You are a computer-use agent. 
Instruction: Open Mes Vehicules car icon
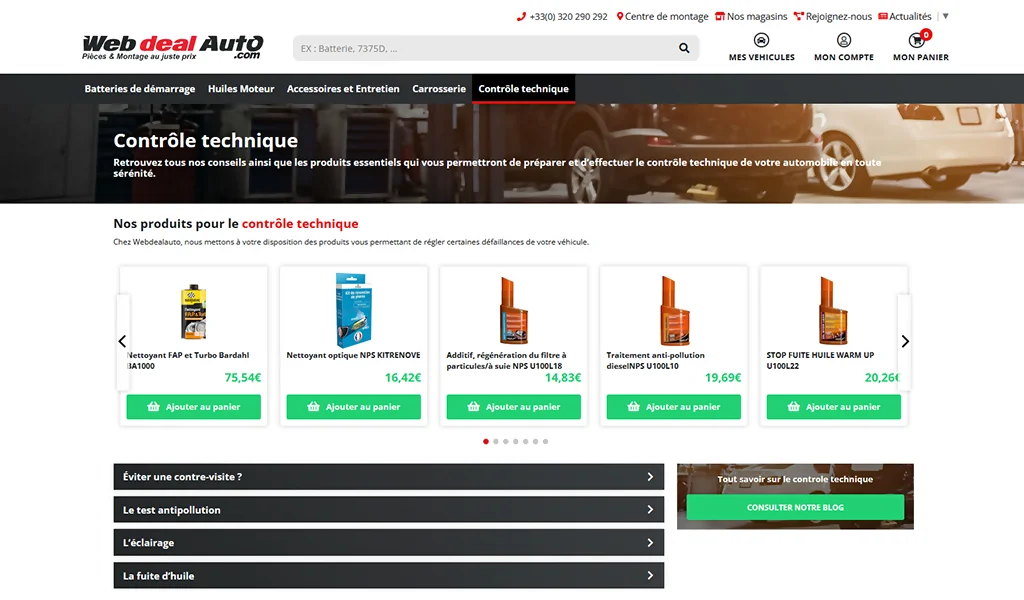pos(761,41)
